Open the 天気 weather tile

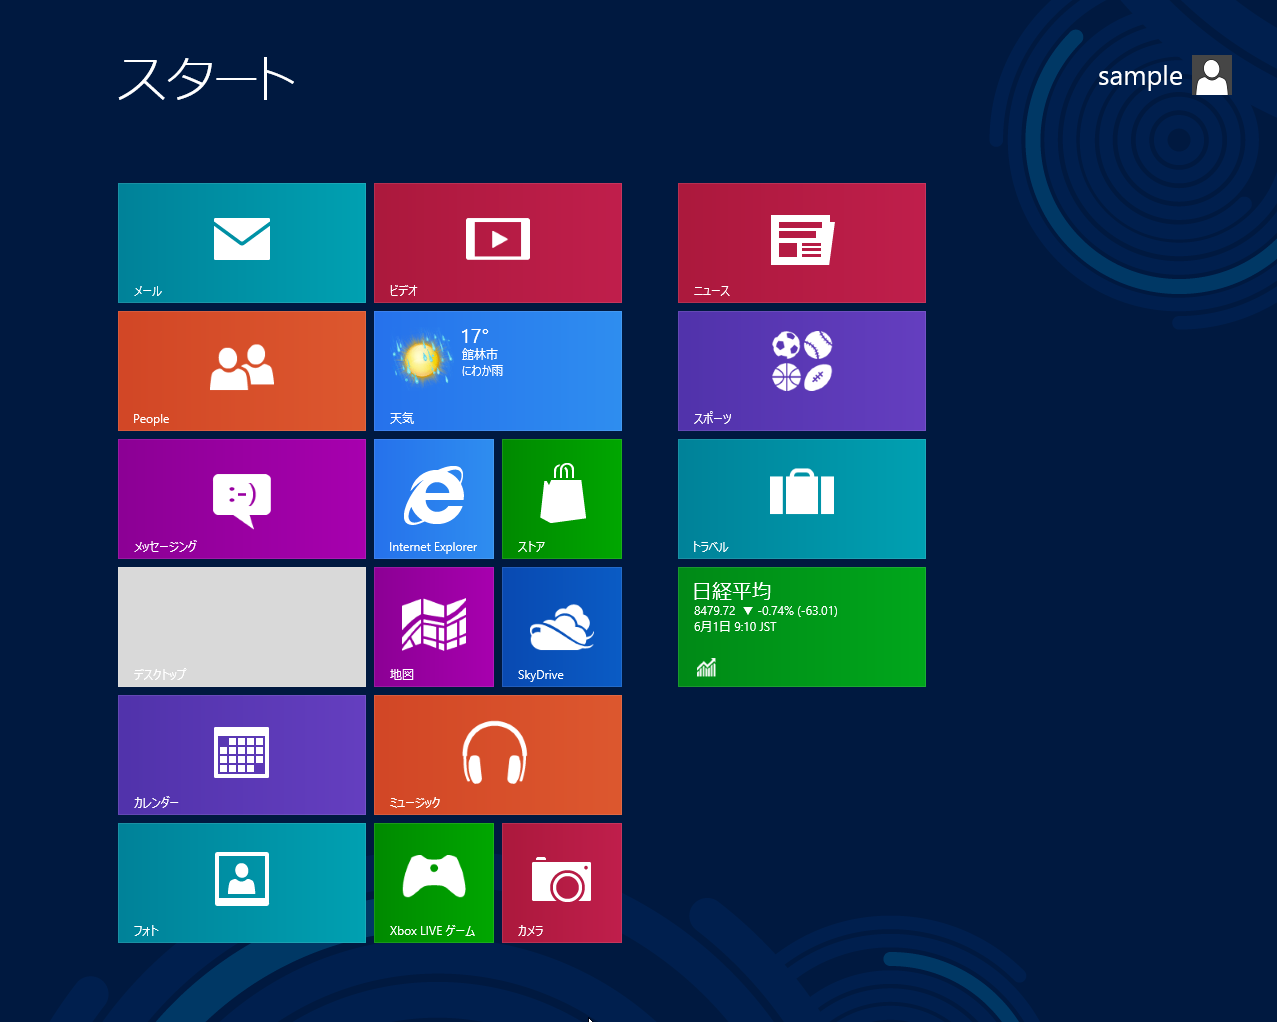[x=498, y=371]
